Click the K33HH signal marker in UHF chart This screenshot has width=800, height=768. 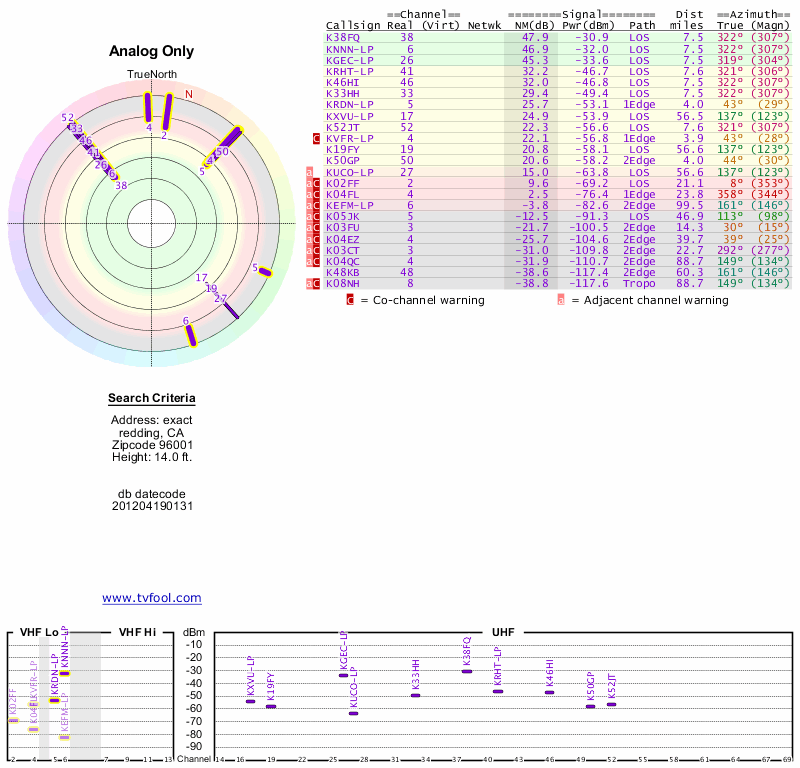415,695
